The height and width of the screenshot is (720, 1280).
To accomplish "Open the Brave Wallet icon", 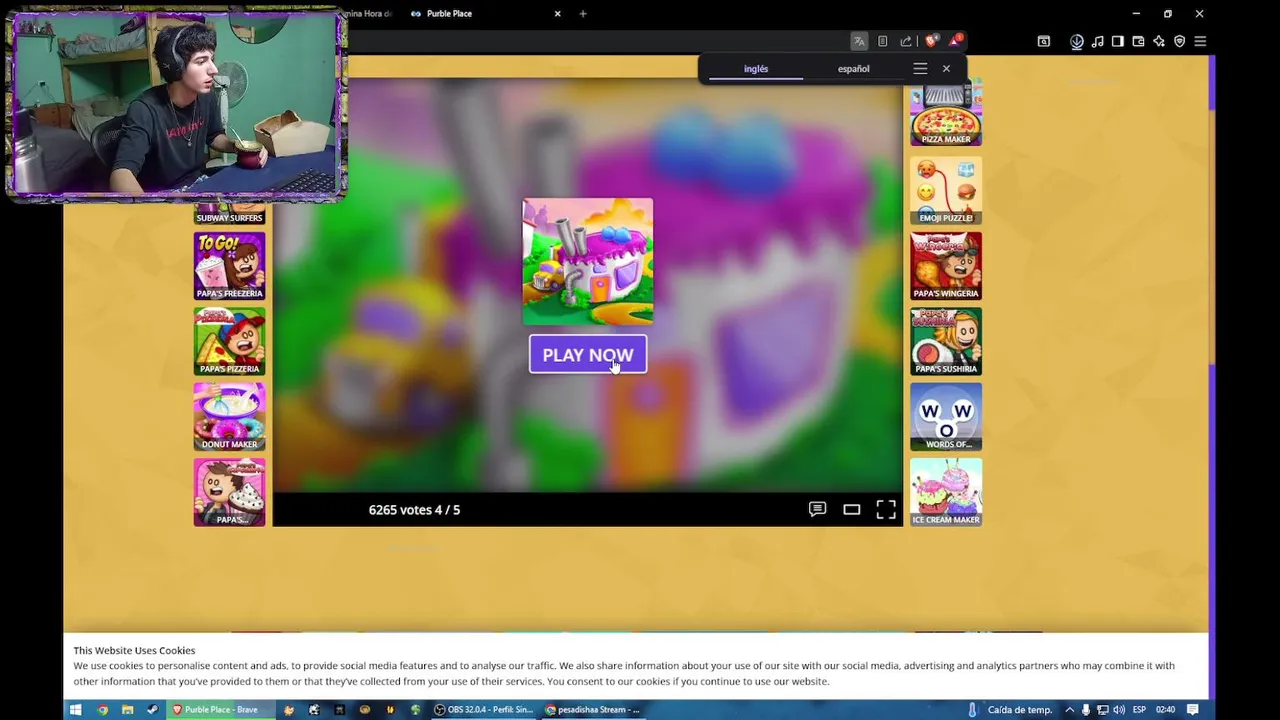I will click(1138, 41).
